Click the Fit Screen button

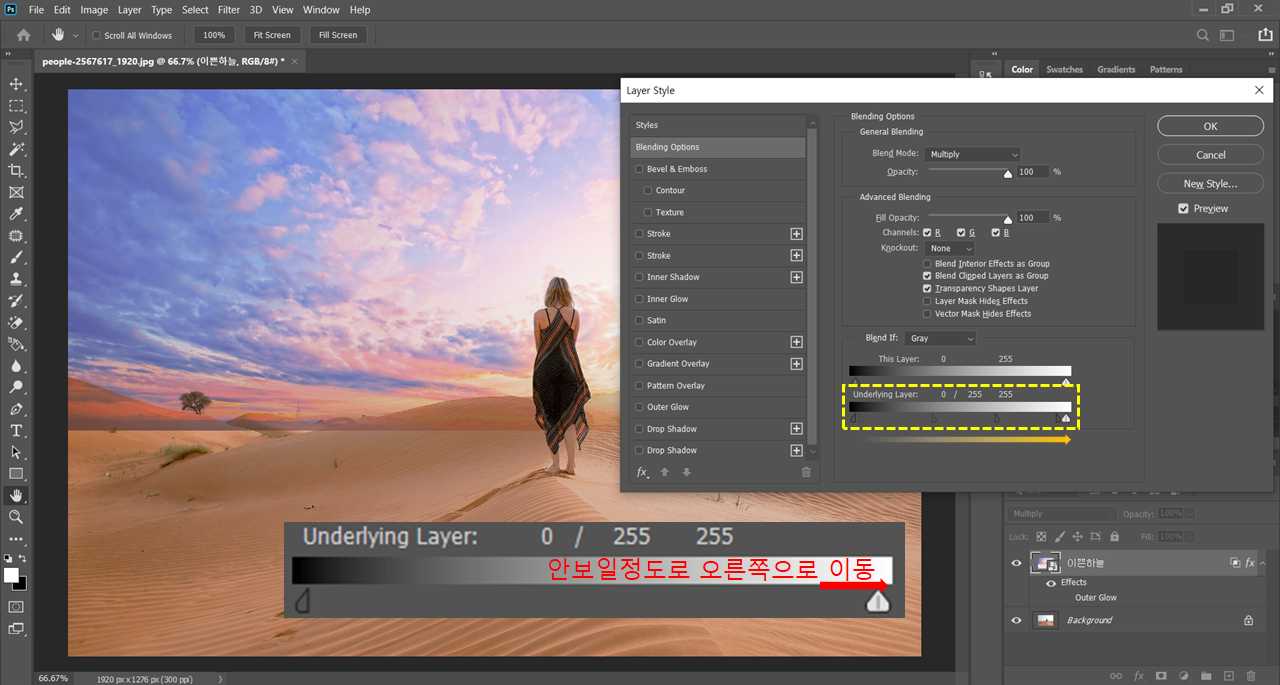pos(272,35)
